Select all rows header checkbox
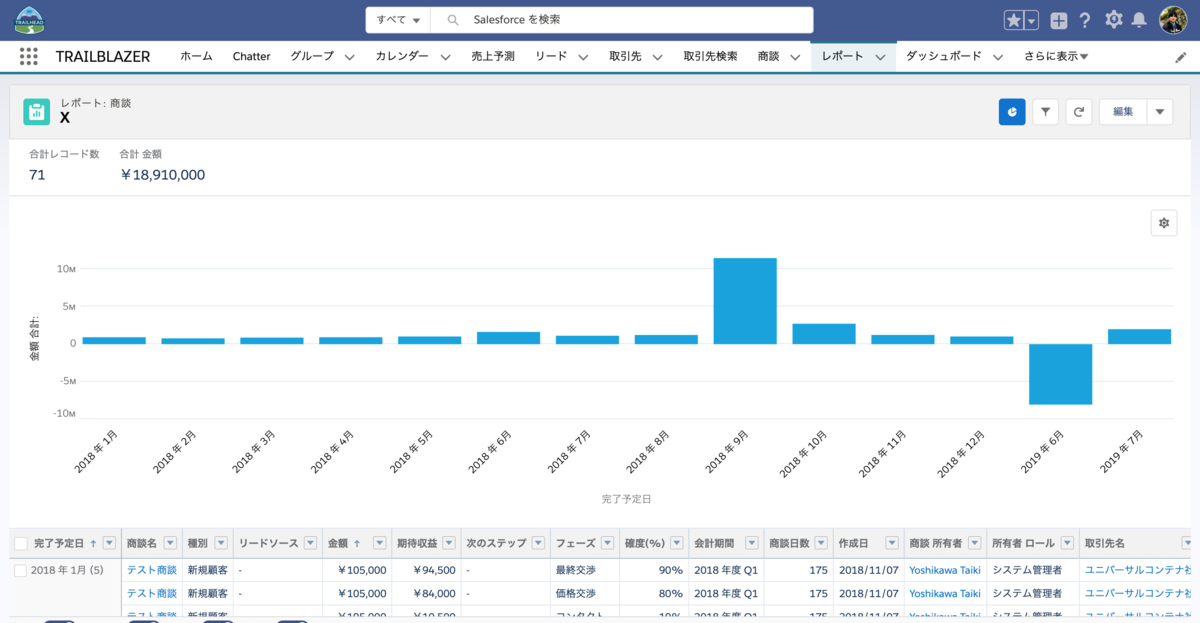1200x623 pixels. point(21,543)
